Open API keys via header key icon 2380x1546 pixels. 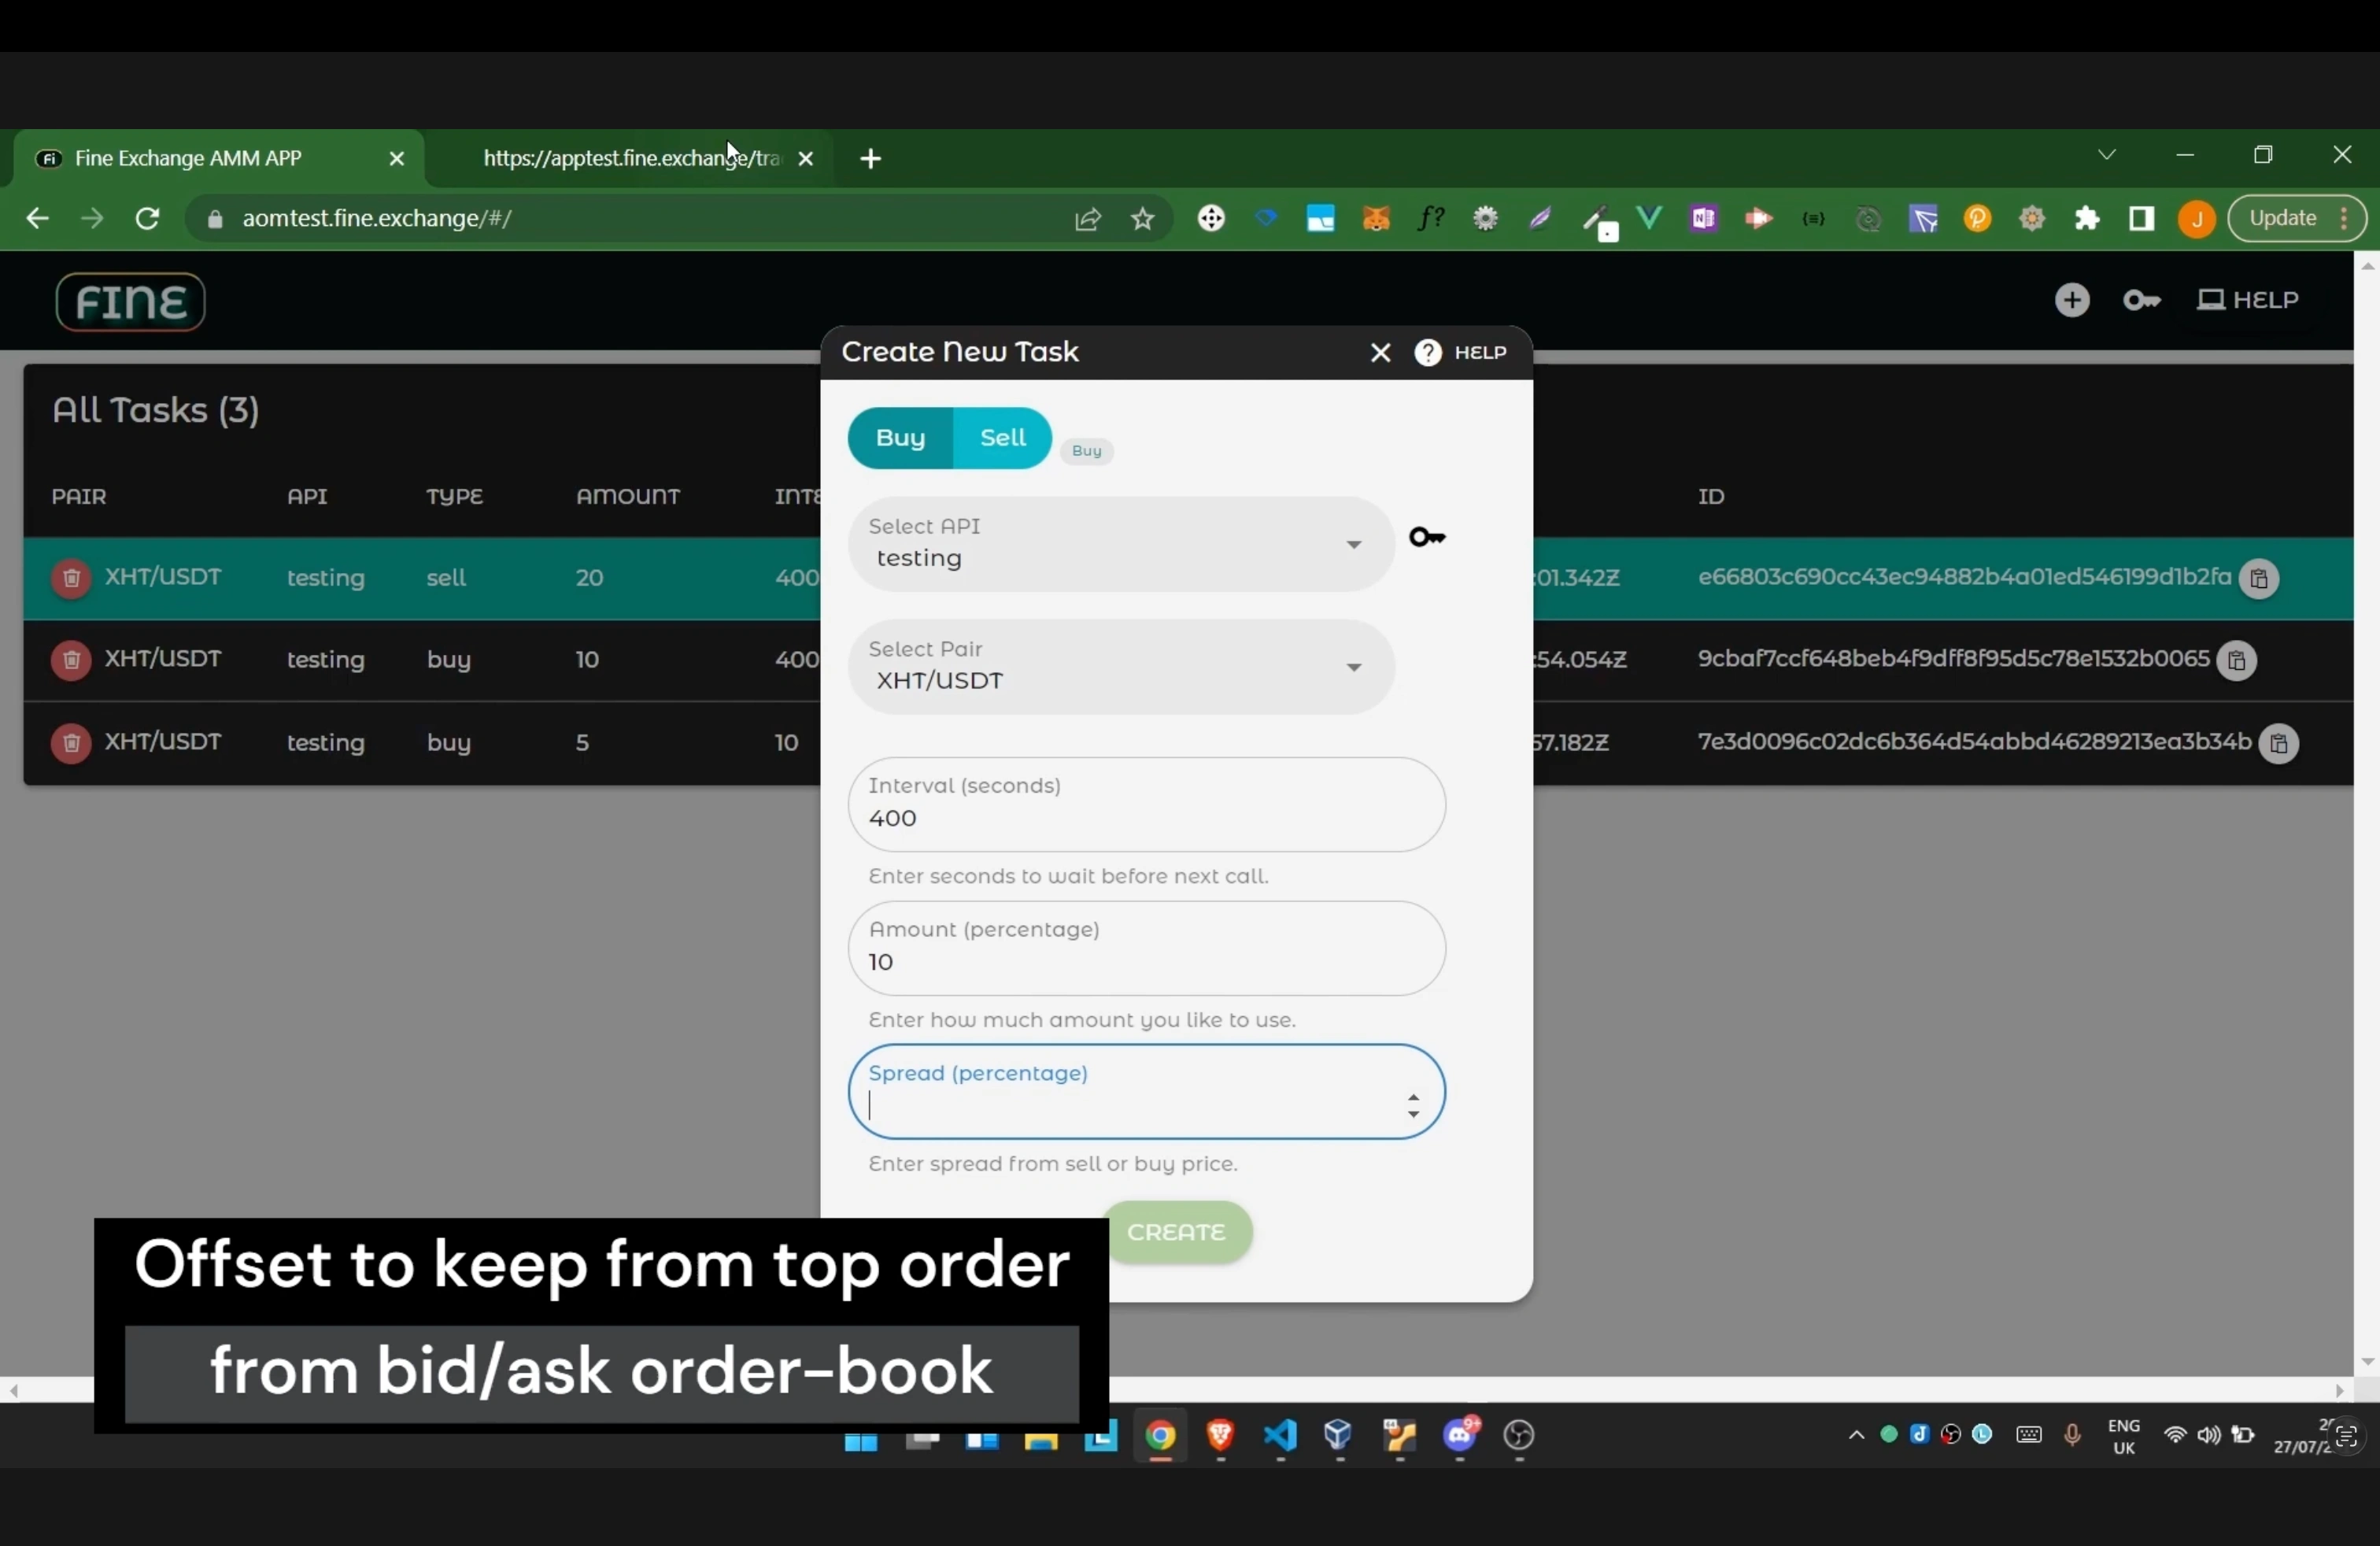[2141, 300]
